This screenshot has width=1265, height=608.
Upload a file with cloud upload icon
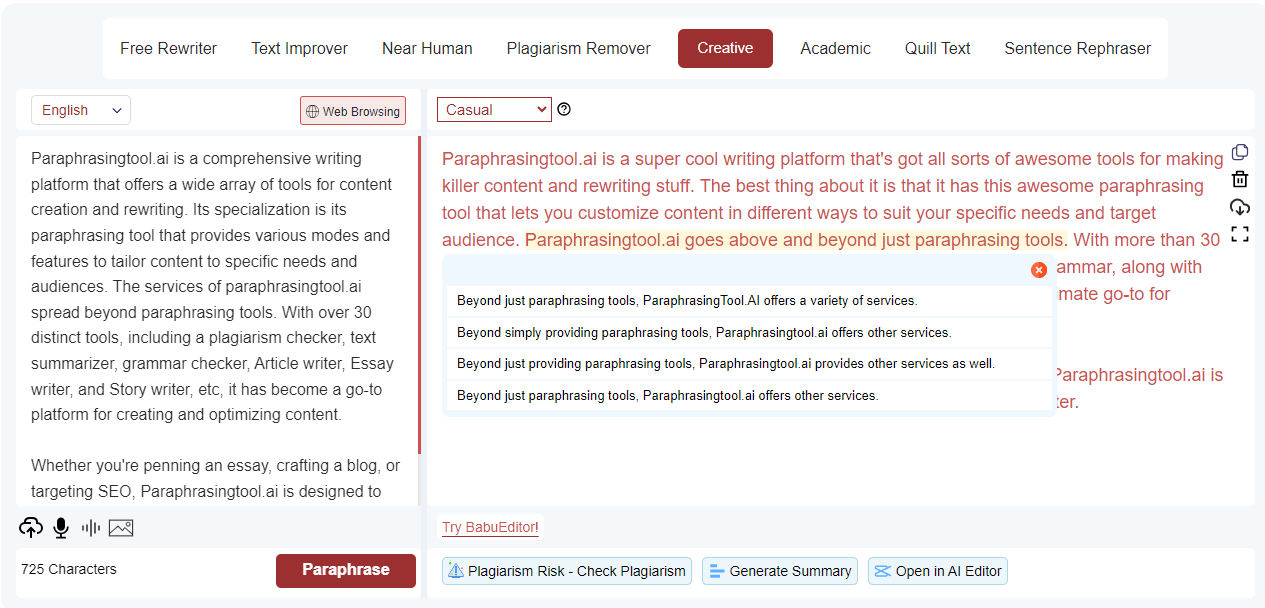[31, 527]
